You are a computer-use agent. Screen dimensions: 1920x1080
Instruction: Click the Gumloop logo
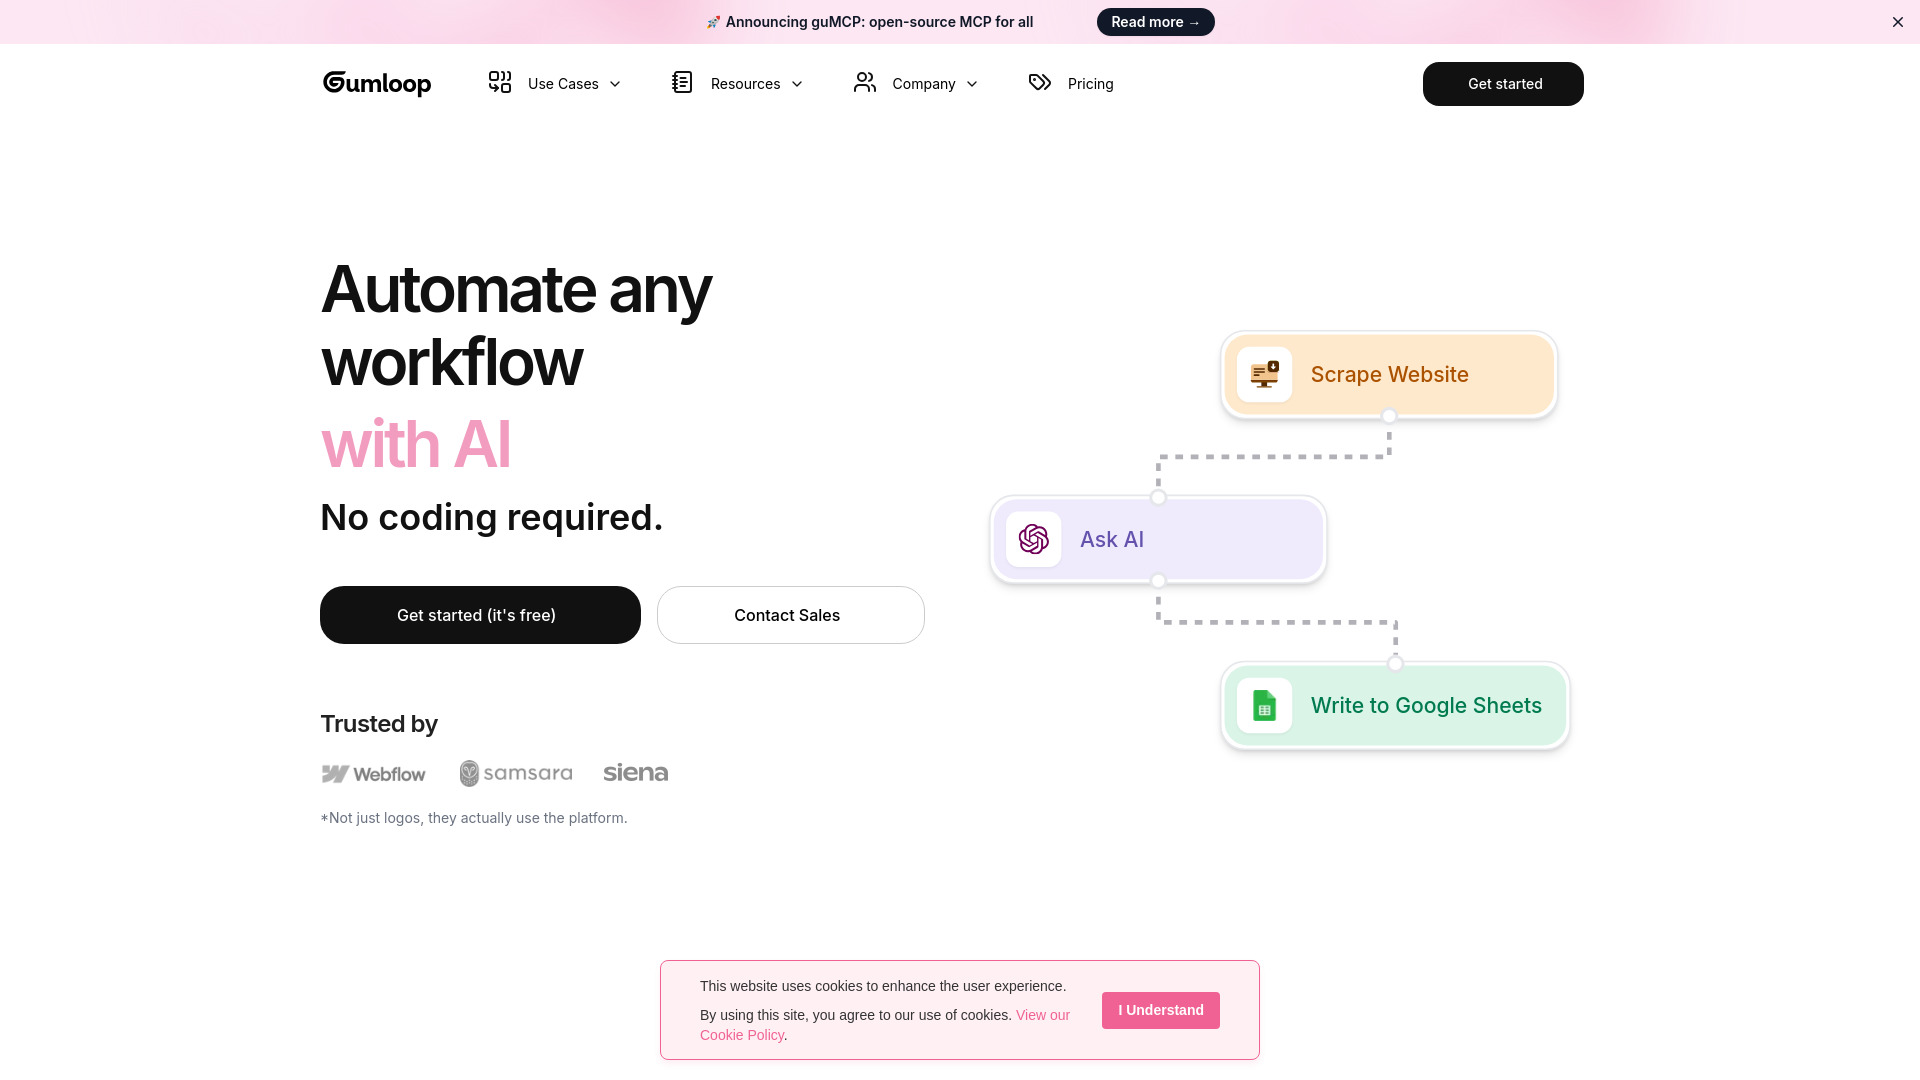point(376,84)
